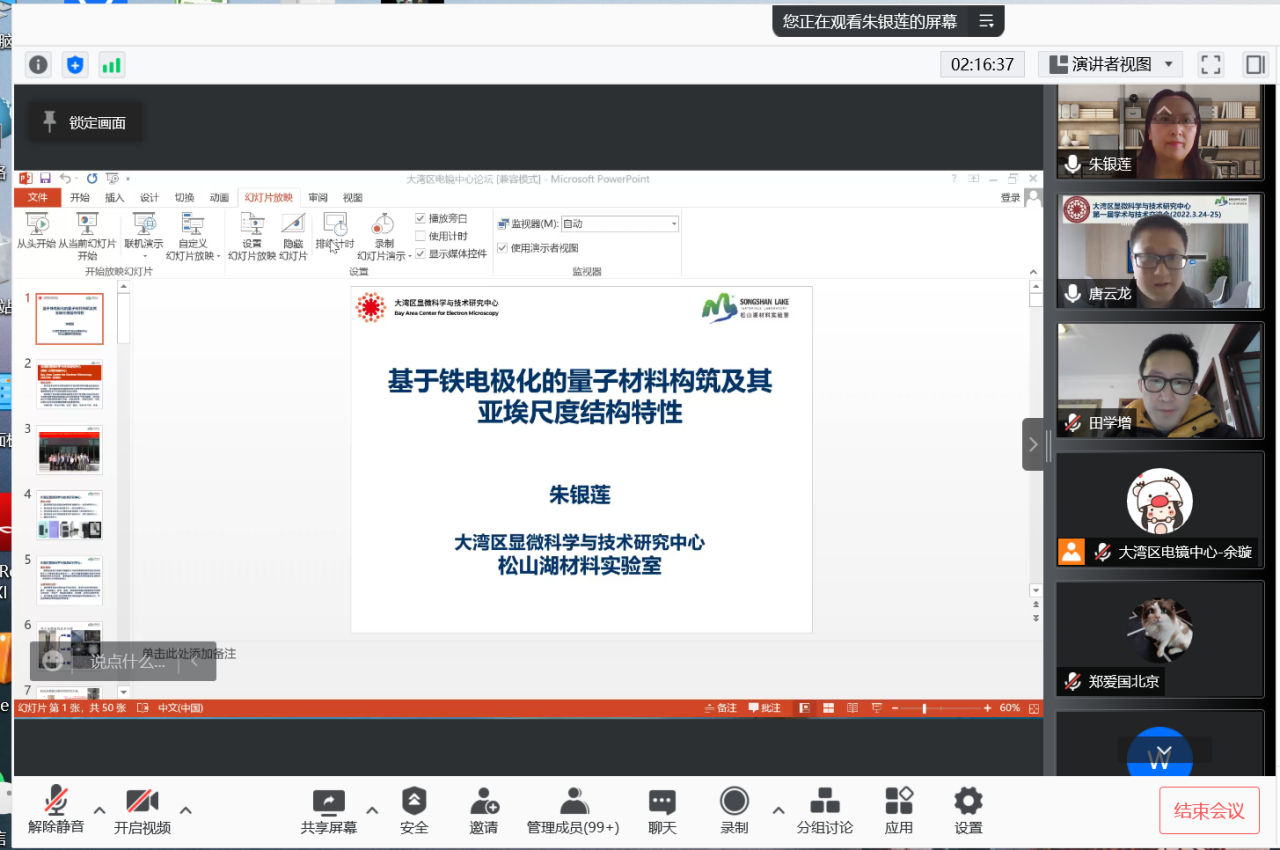Image resolution: width=1280 pixels, height=850 pixels.
Task: Collapse the participant video panel arrow
Action: 1034,444
